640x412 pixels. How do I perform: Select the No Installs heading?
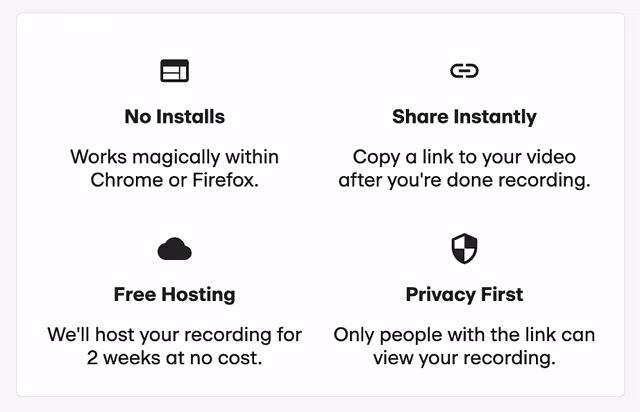coord(174,117)
